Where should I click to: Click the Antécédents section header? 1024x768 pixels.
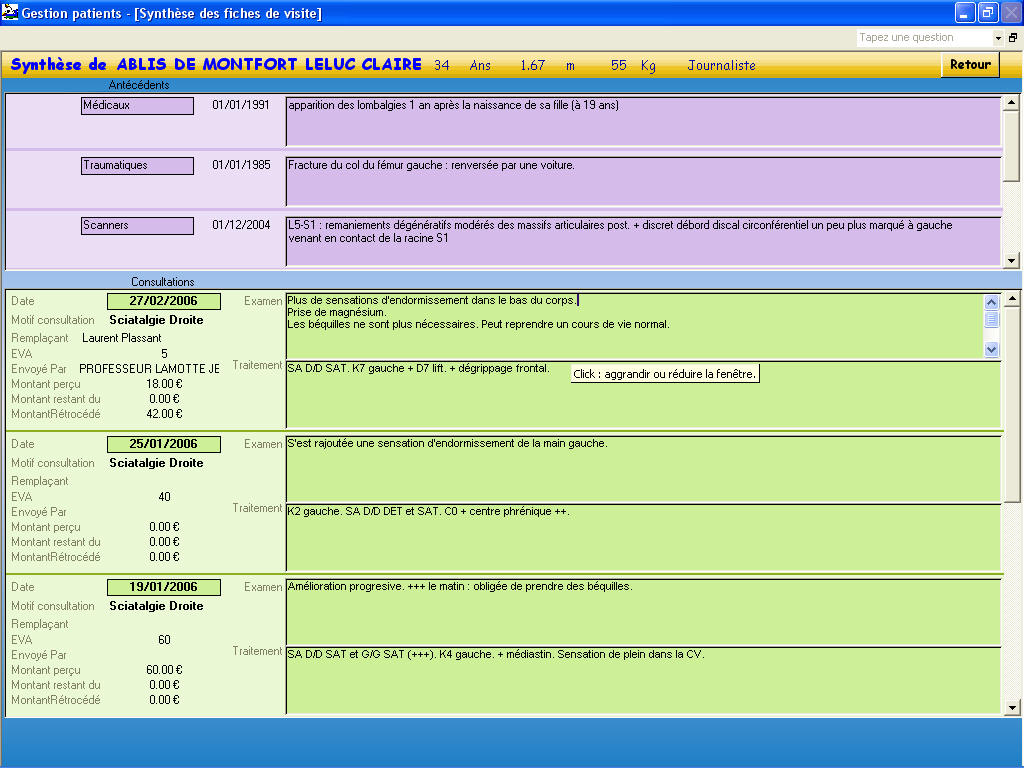(139, 85)
